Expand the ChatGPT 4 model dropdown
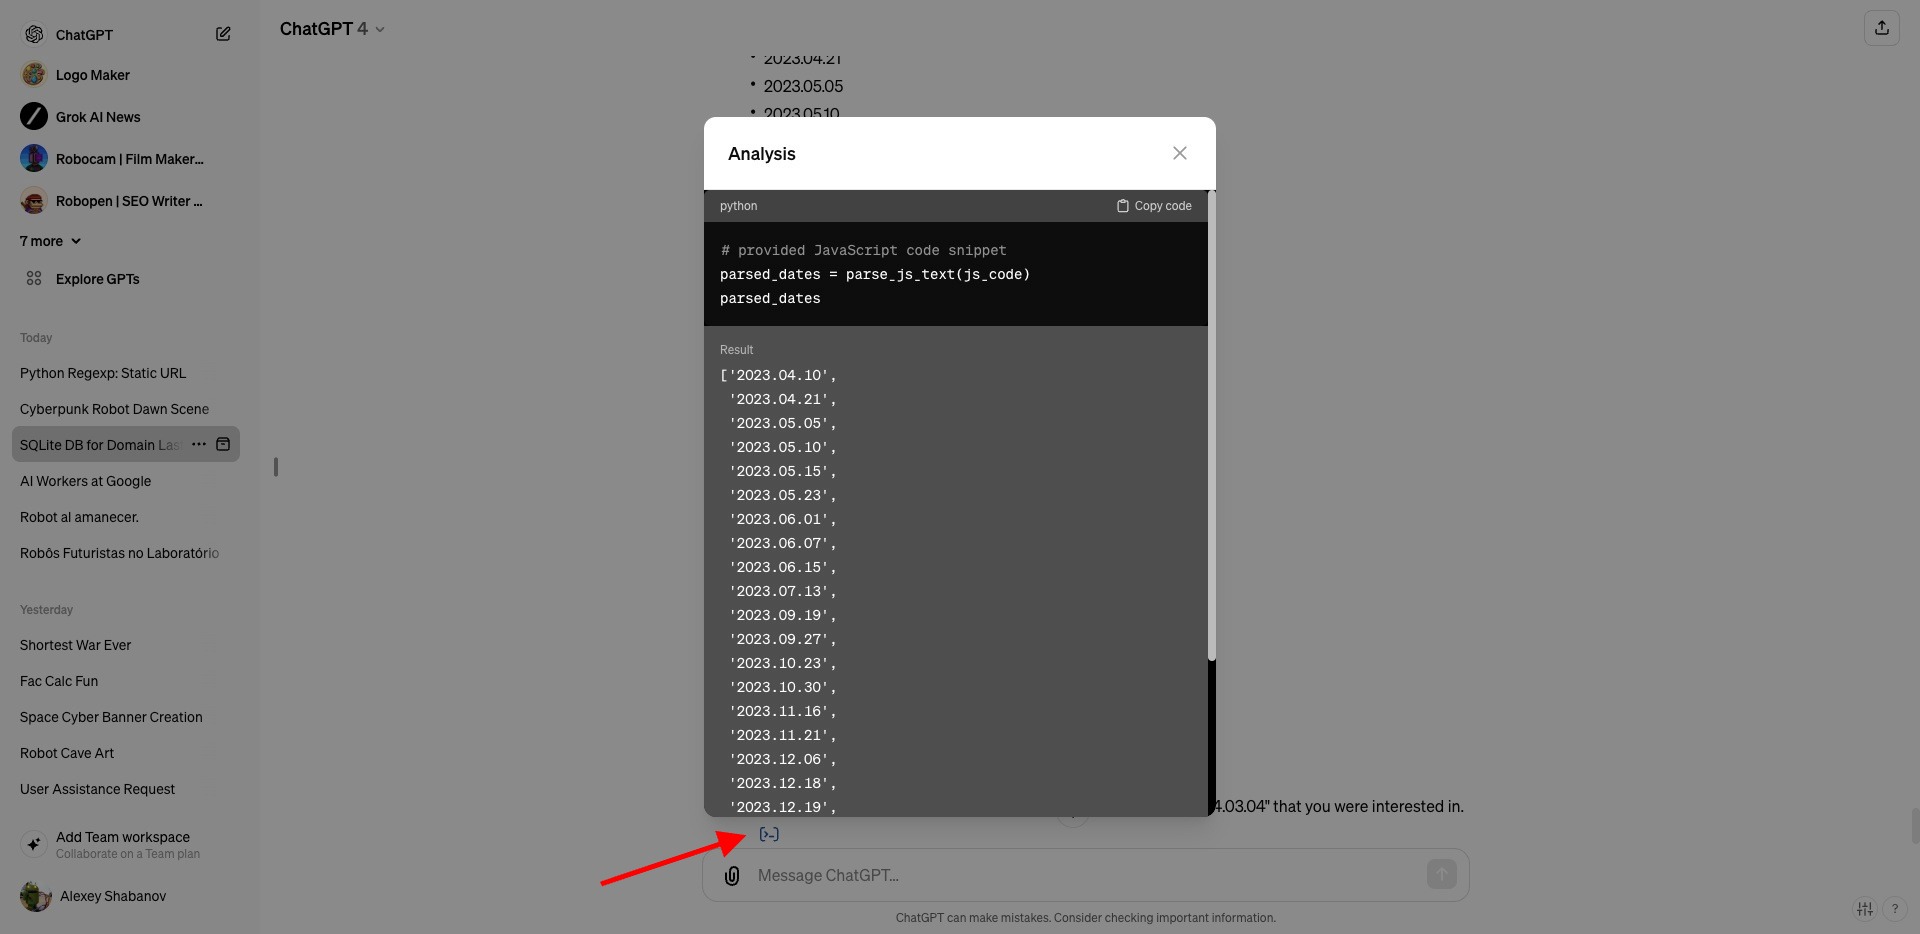 coord(332,29)
